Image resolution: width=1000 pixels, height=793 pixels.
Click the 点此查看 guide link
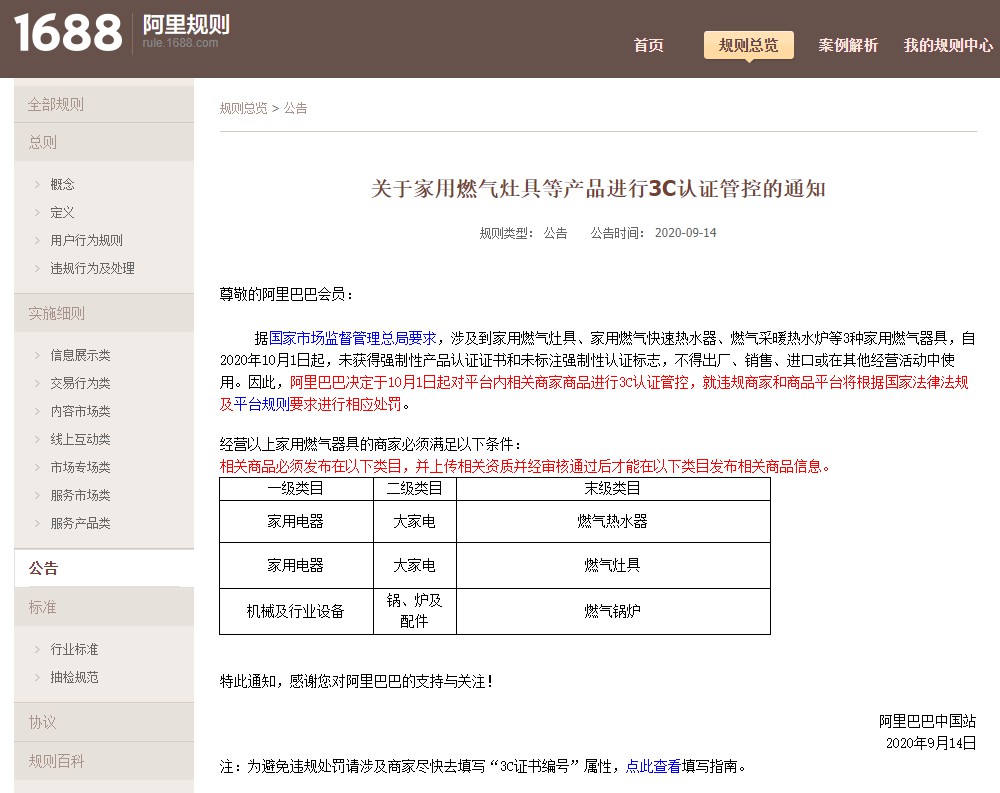pos(653,766)
